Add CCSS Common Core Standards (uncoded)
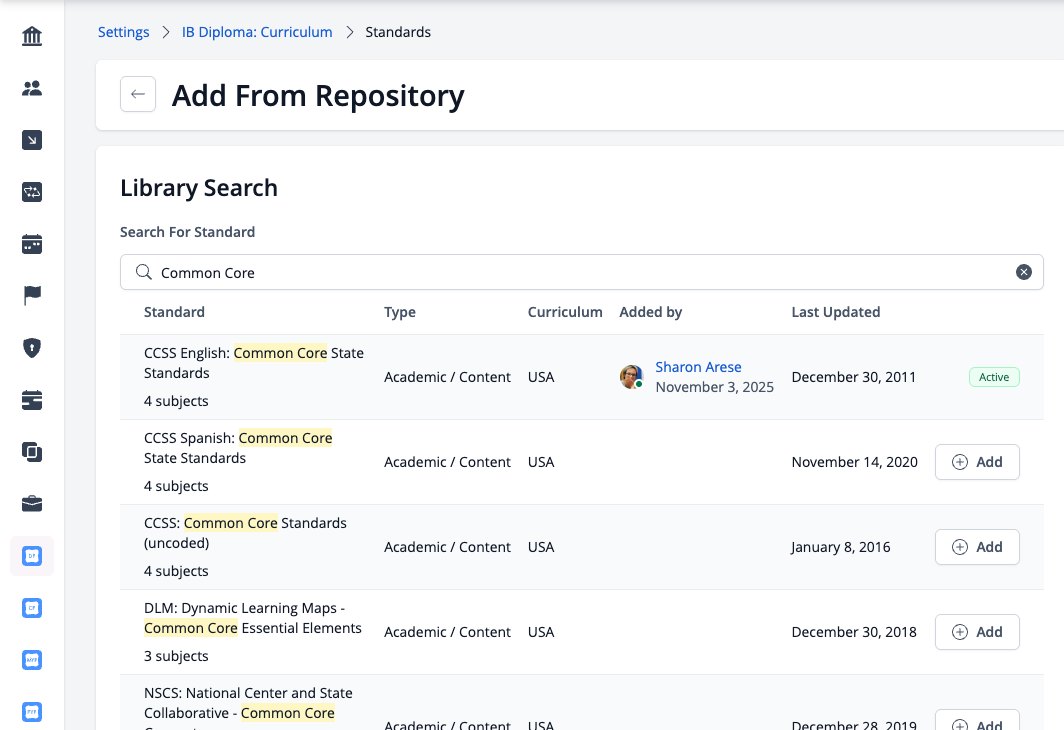Viewport: 1064px width, 730px height. point(977,547)
